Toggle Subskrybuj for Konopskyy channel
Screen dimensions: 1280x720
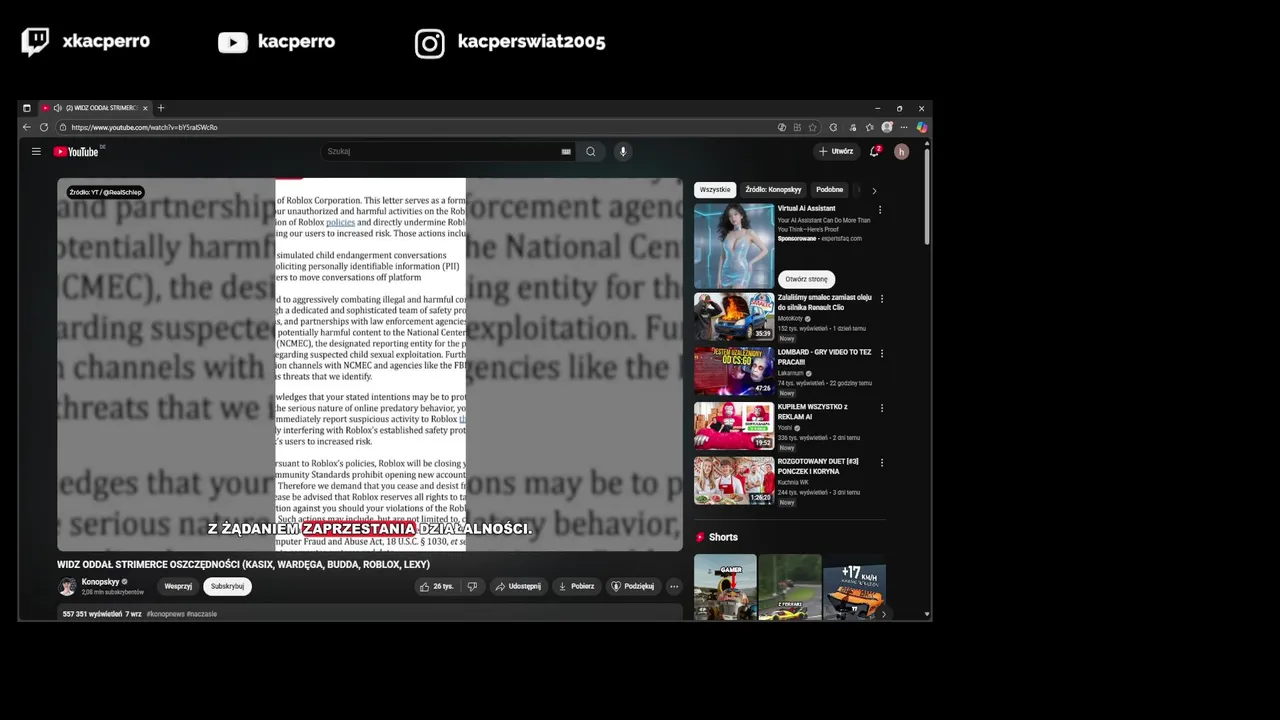pyautogui.click(x=227, y=586)
